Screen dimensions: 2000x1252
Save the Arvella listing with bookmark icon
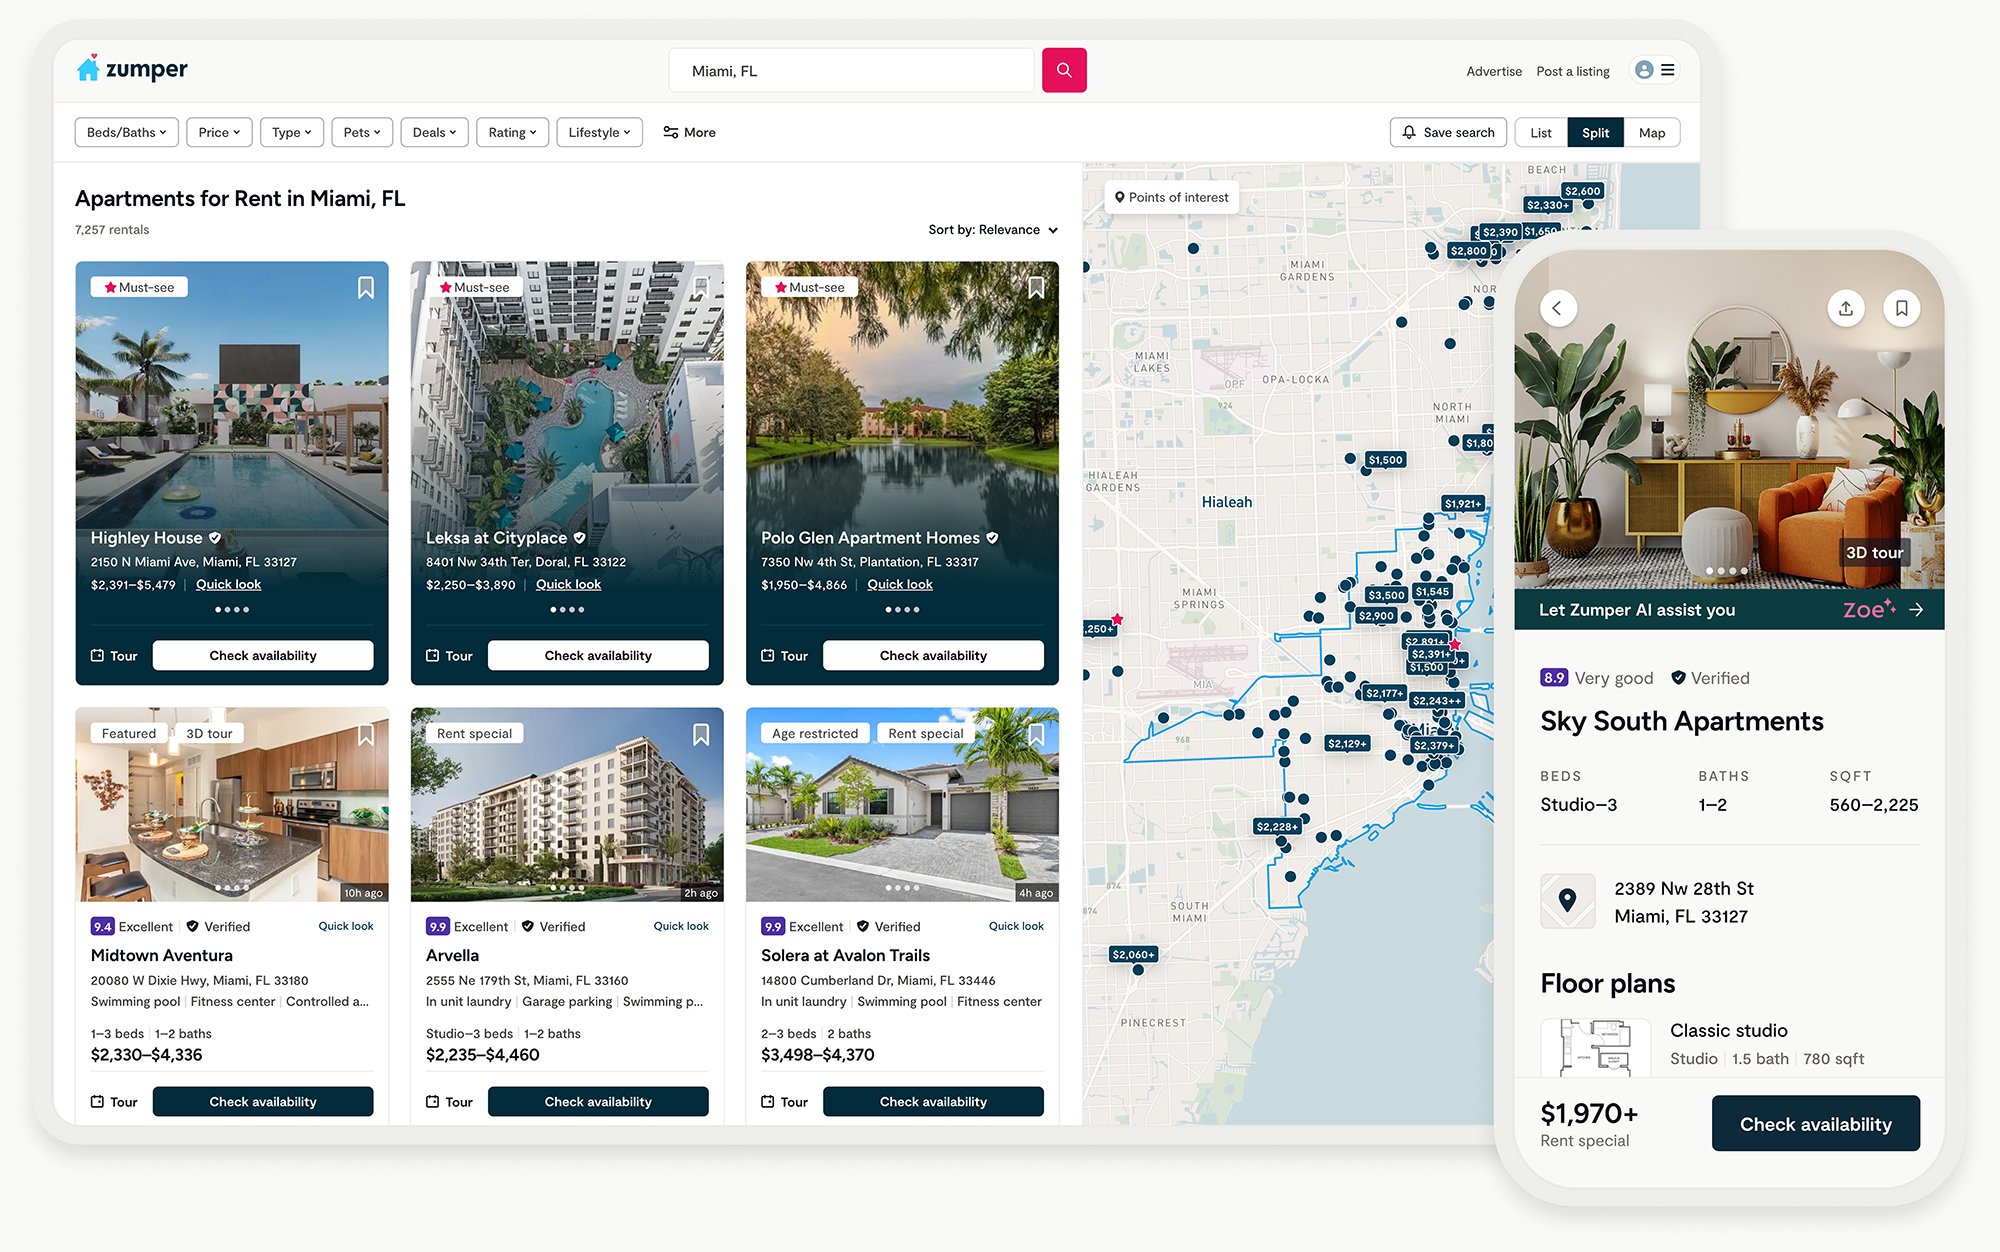701,735
